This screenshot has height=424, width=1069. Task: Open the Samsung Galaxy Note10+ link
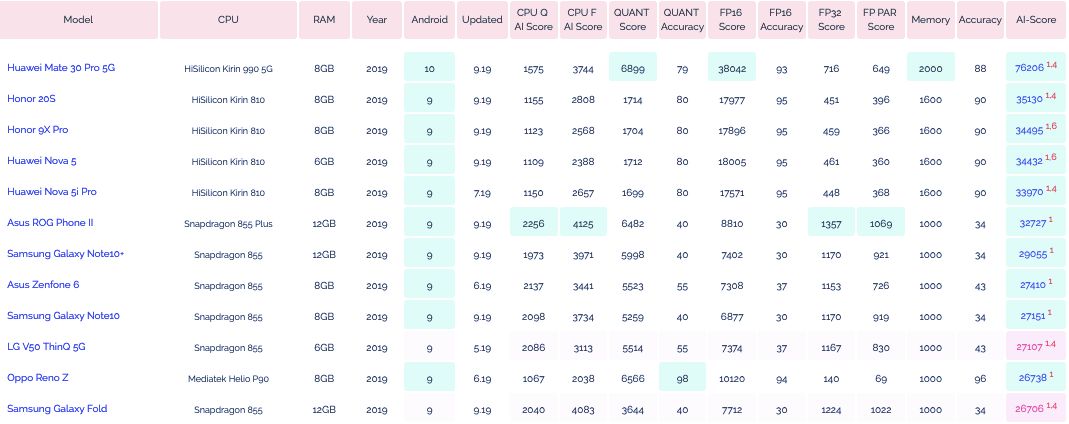(x=65, y=254)
